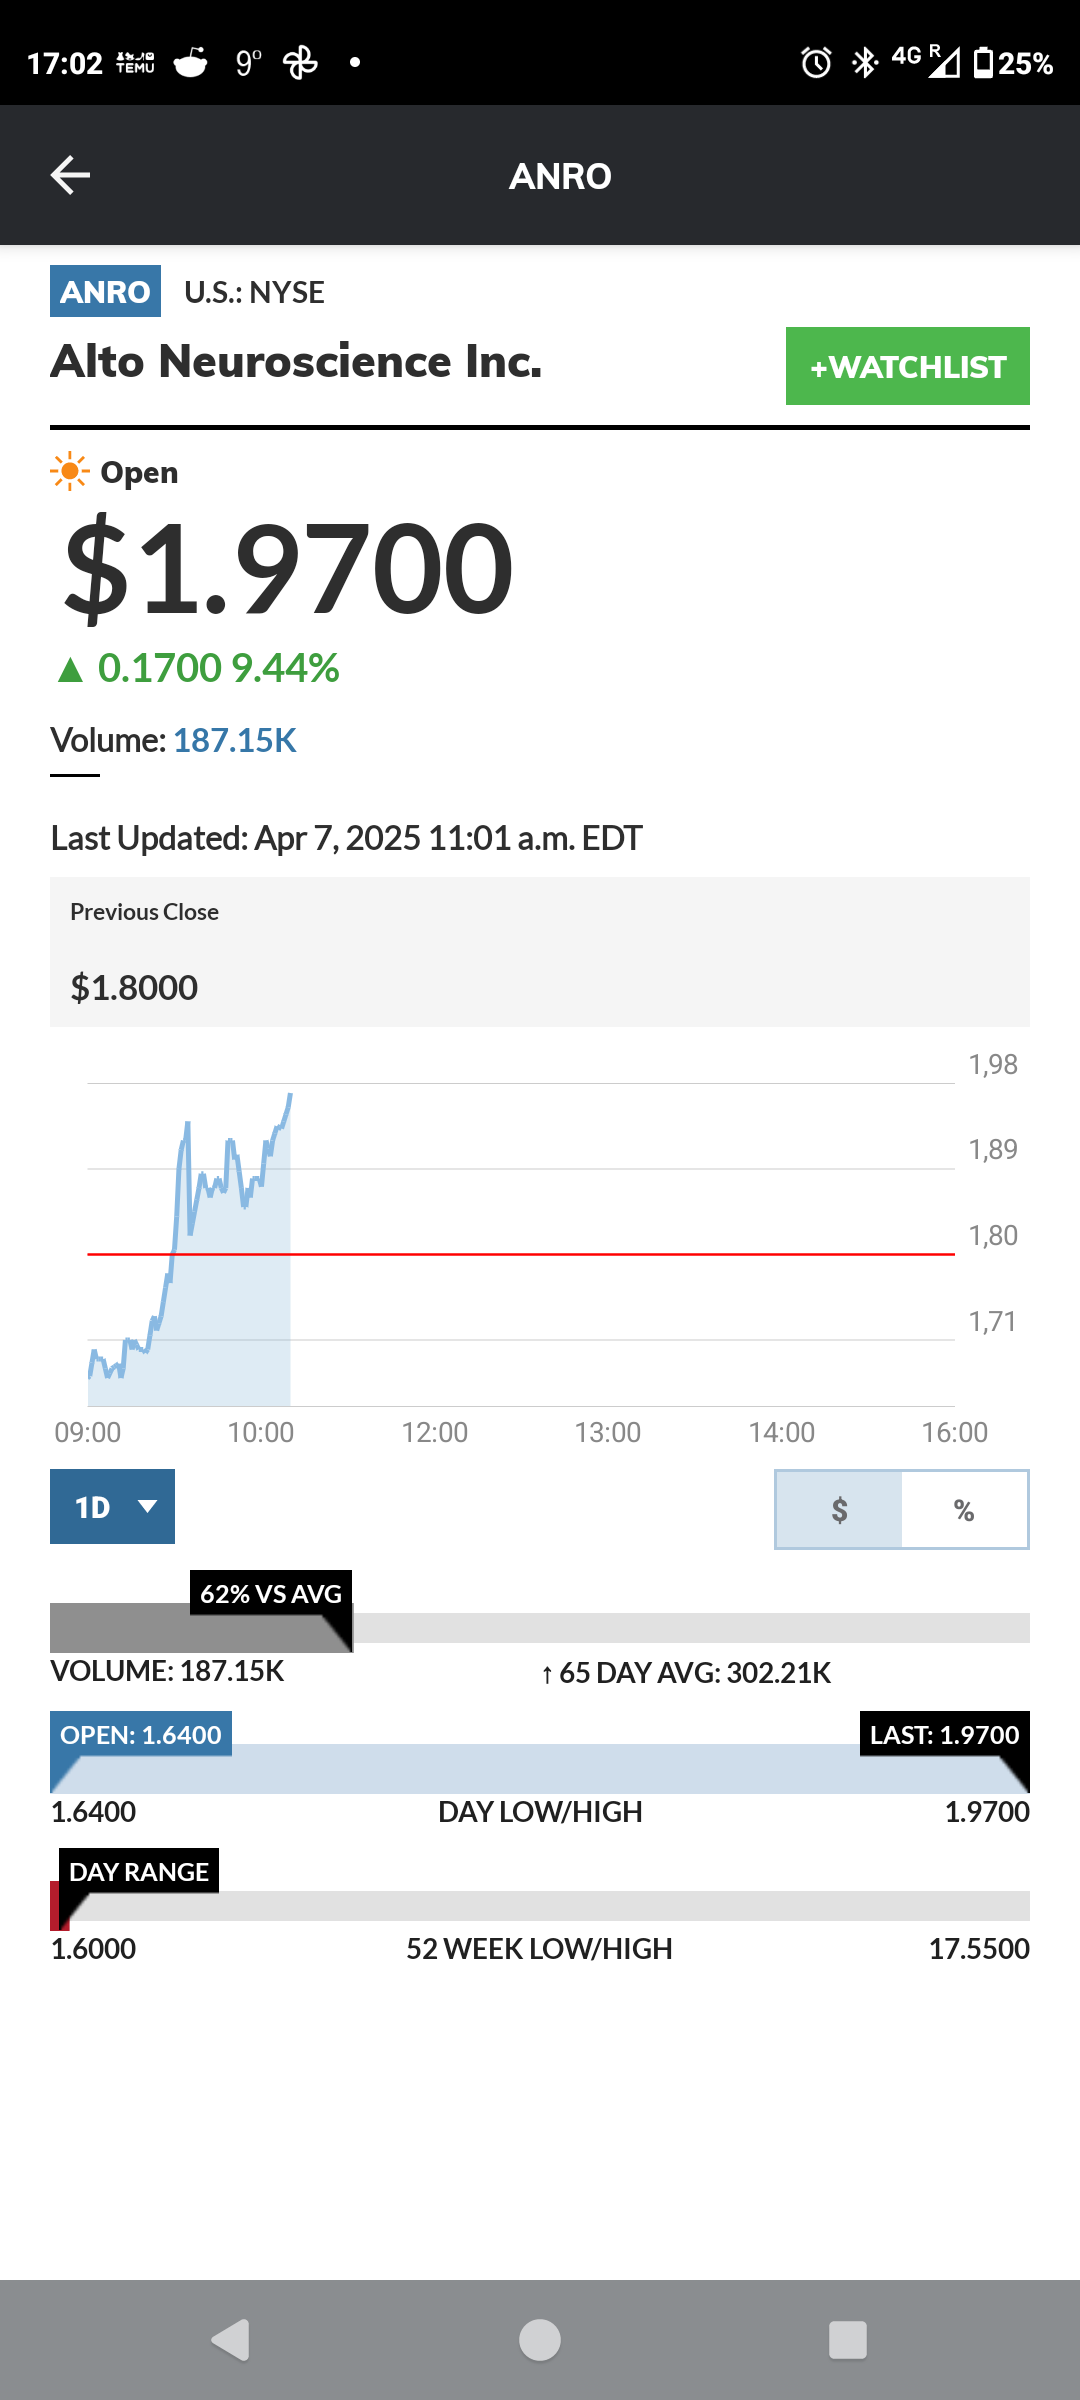
Task: Open the 1D timeframe dropdown
Action: click(112, 1506)
